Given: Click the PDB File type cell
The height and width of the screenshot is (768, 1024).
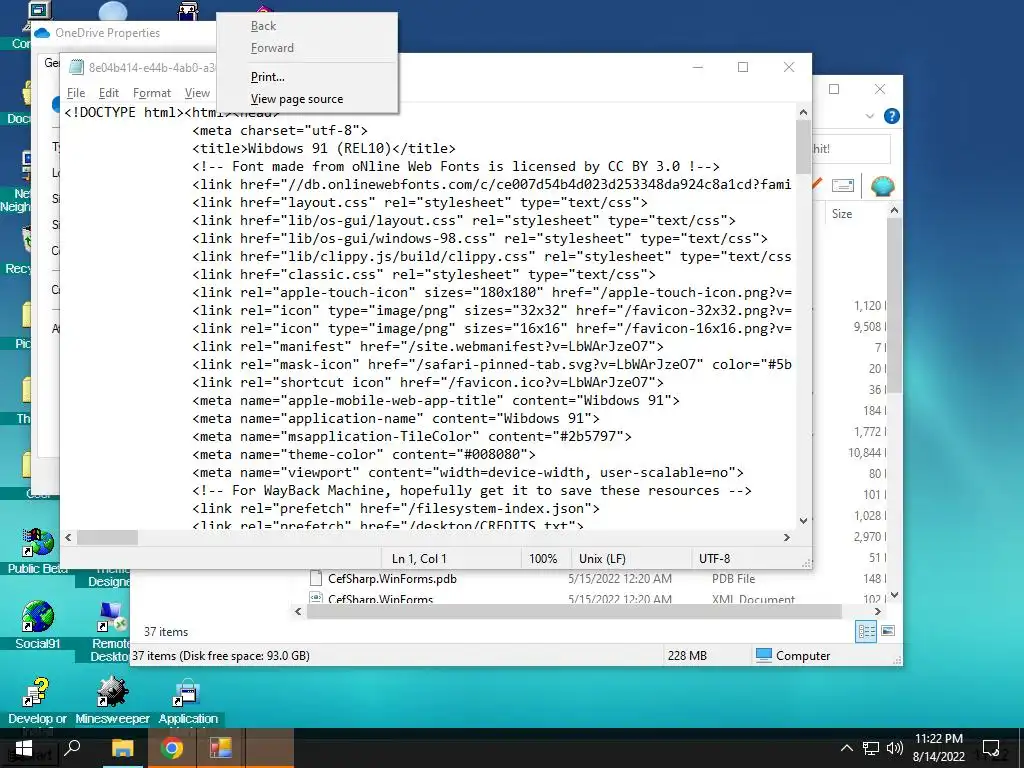Looking at the screenshot, I should coord(733,579).
